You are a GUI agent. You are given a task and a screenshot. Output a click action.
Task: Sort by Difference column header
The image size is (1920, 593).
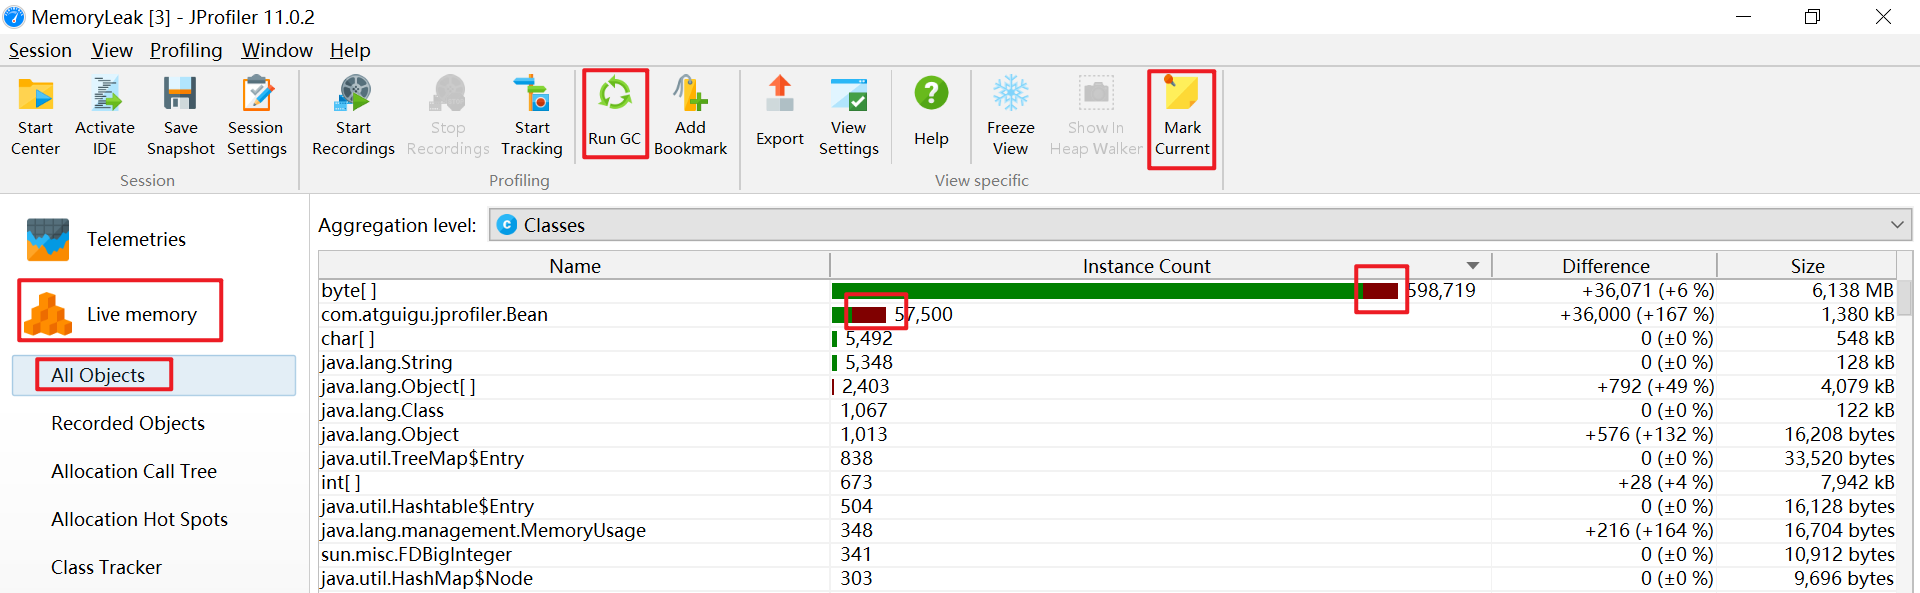(x=1605, y=266)
